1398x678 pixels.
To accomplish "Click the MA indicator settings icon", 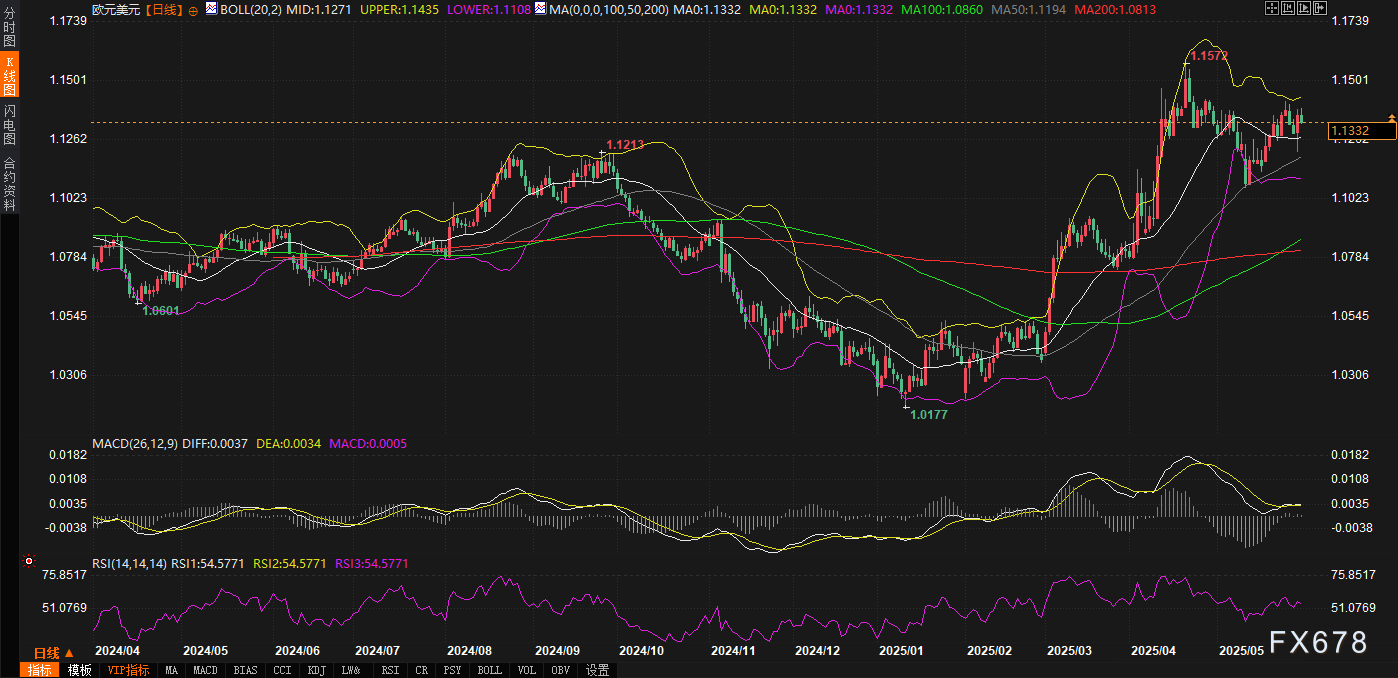I will tap(540, 9).
